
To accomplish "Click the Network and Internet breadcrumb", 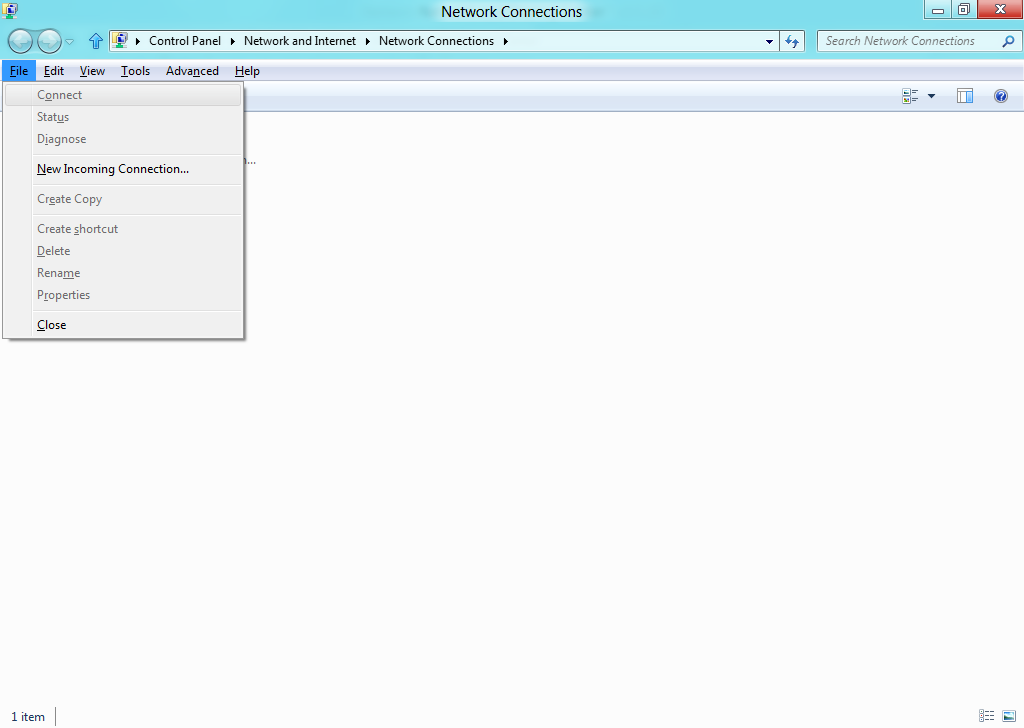I will pyautogui.click(x=300, y=41).
